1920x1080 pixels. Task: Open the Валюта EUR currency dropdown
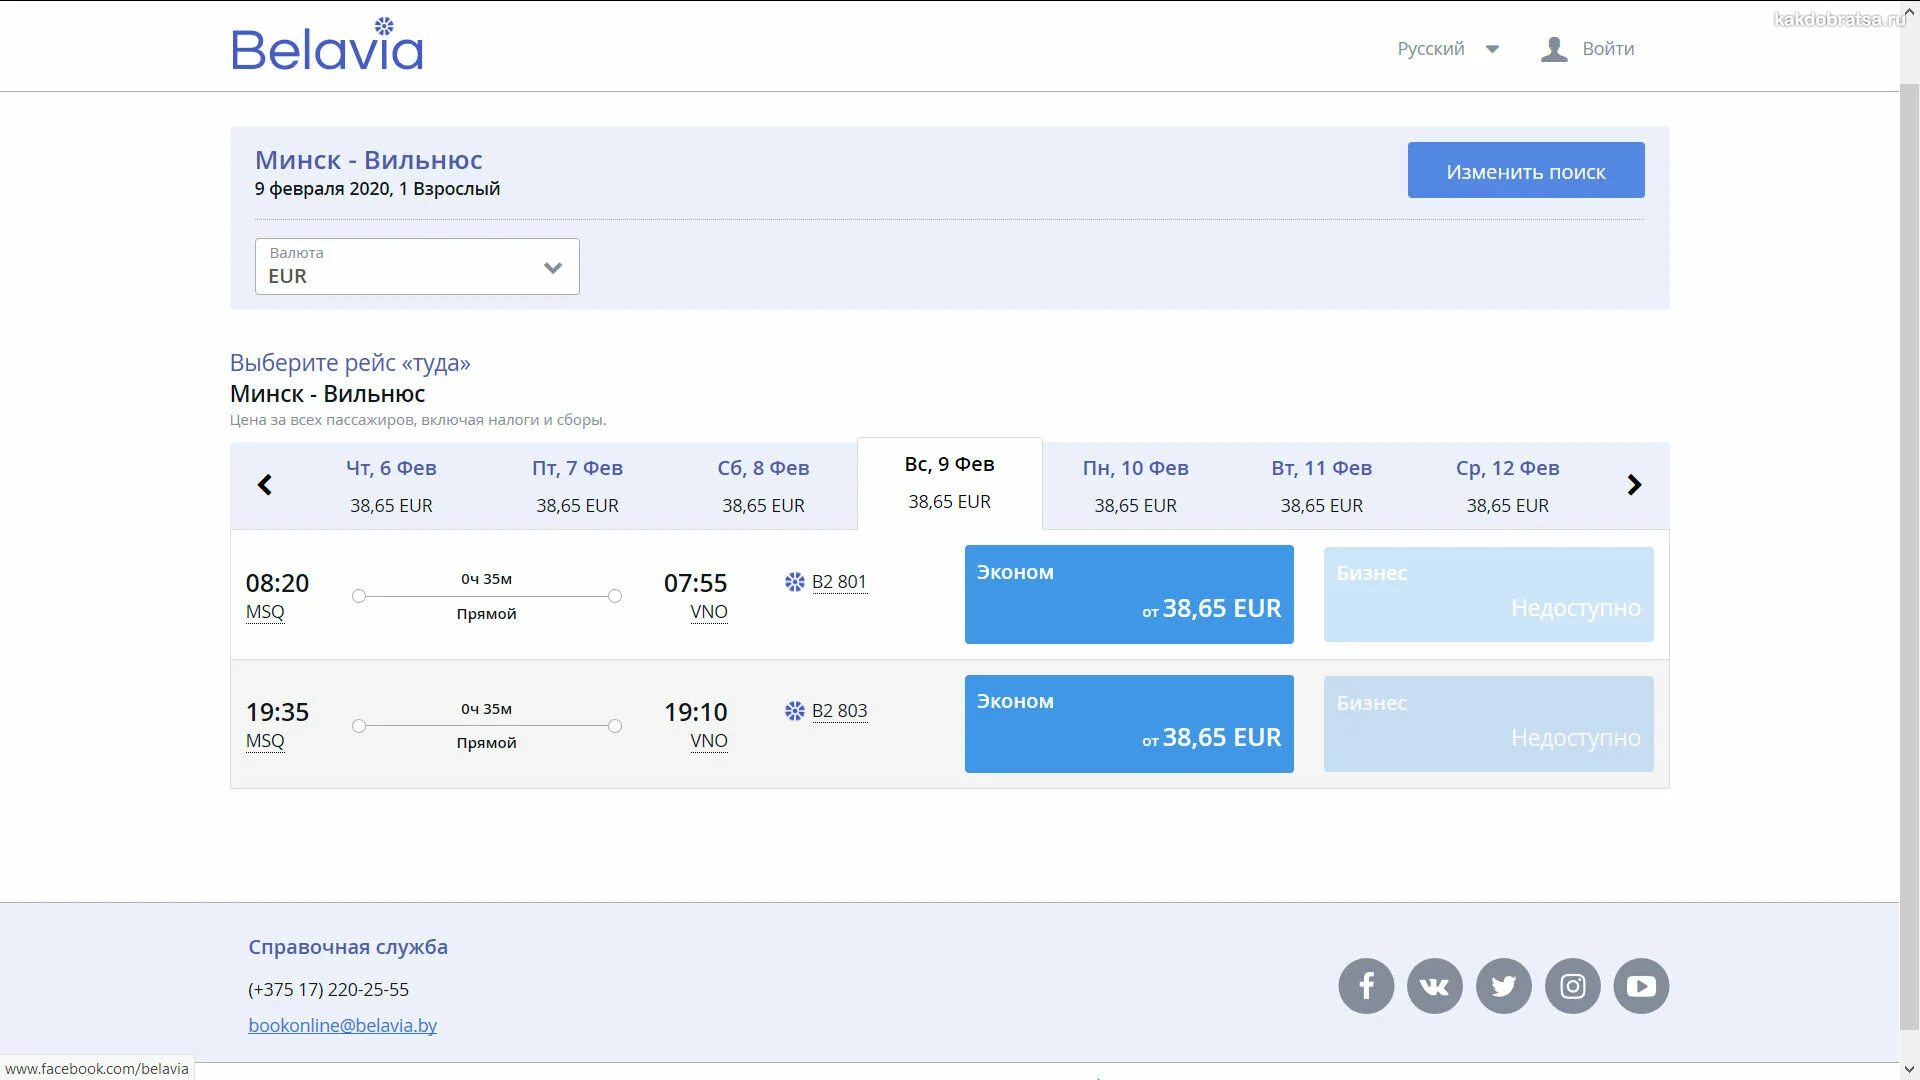click(417, 266)
